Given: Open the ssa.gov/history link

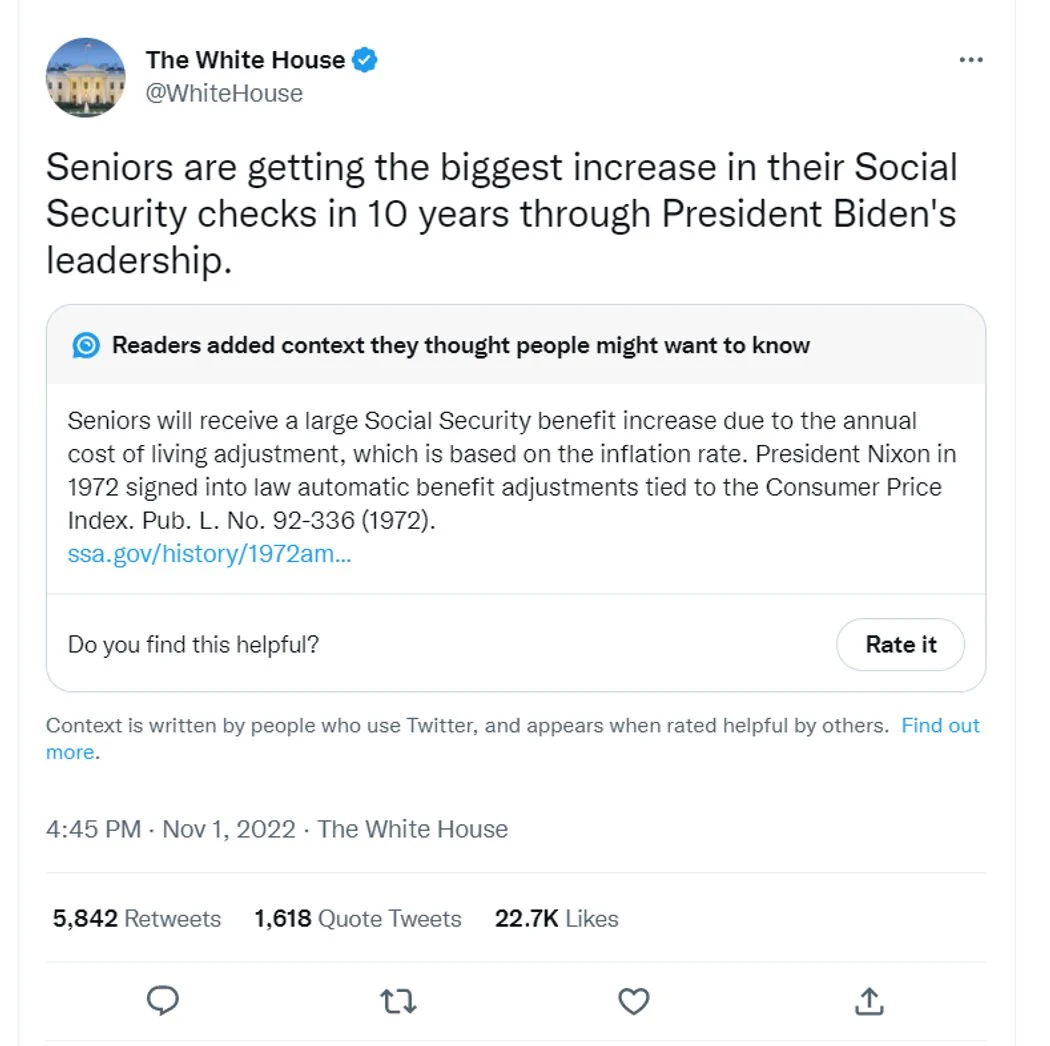Looking at the screenshot, I should pos(209,555).
